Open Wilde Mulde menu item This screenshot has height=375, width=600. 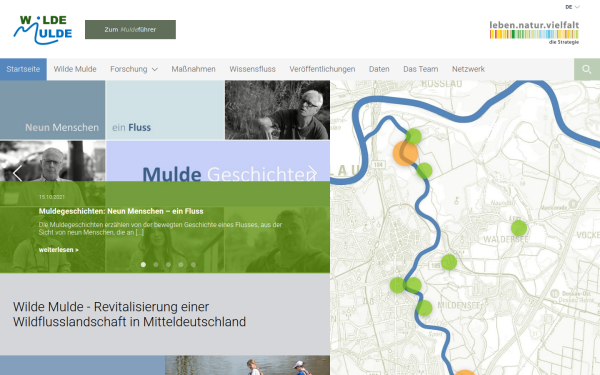75,69
